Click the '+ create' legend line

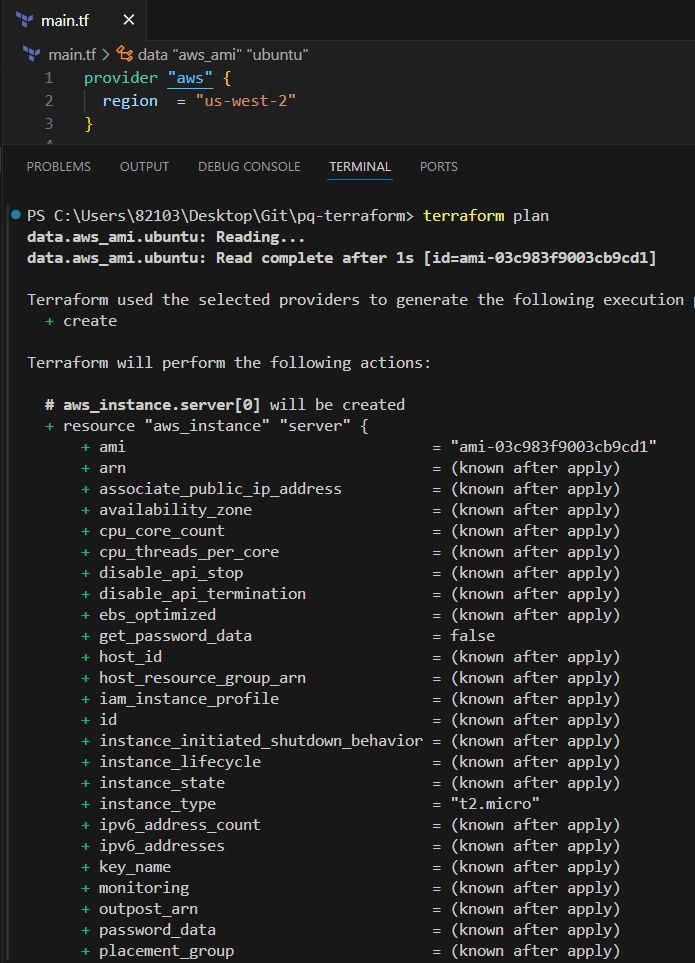coord(81,321)
